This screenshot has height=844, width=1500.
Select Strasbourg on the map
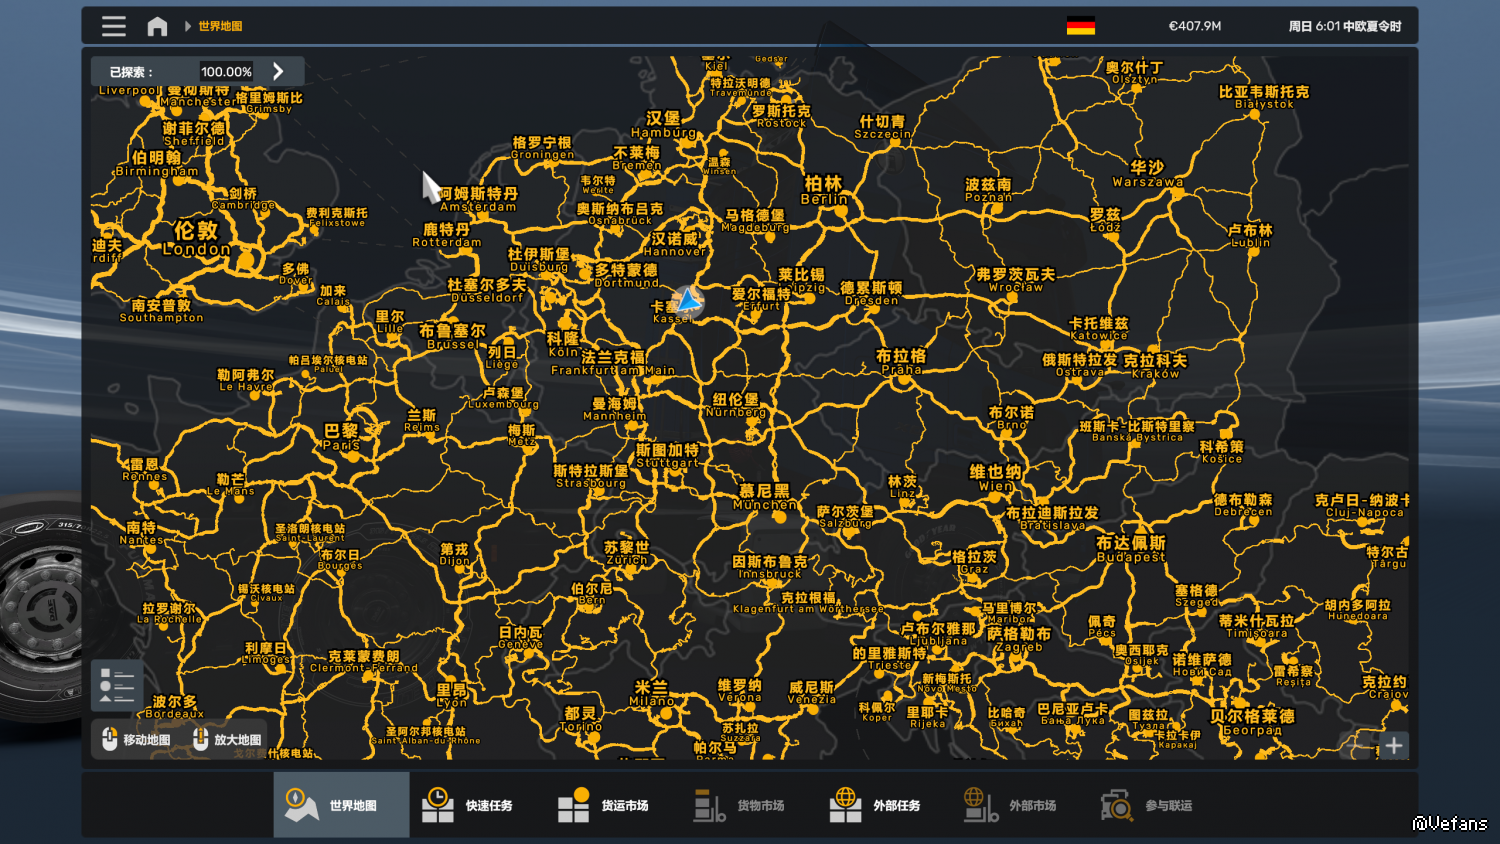point(591,476)
